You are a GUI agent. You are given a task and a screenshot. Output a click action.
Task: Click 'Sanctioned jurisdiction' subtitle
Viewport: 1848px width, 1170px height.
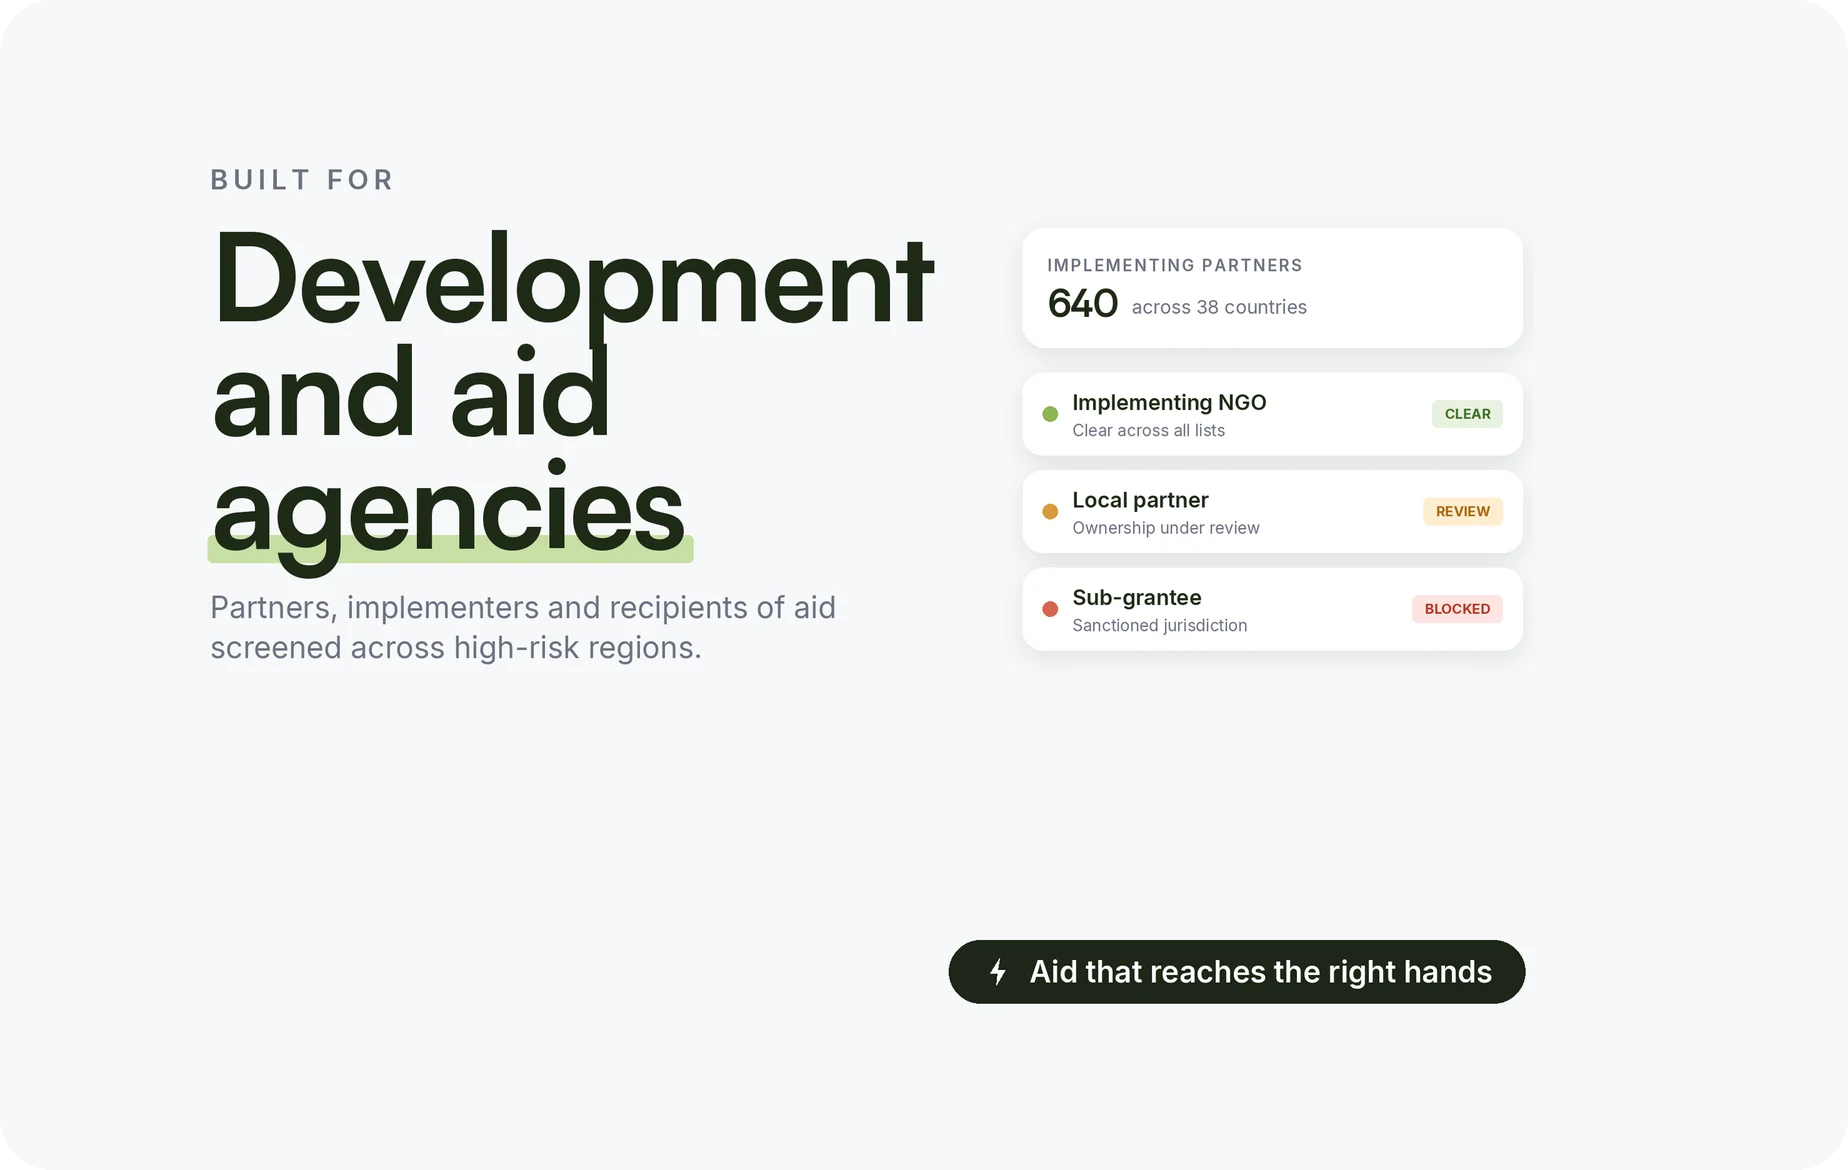(x=1160, y=625)
